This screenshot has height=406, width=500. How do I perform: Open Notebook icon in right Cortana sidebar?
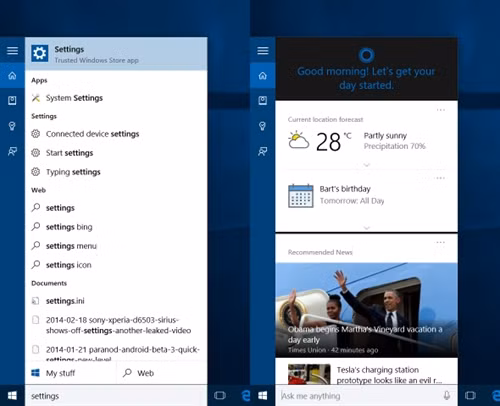(x=263, y=100)
